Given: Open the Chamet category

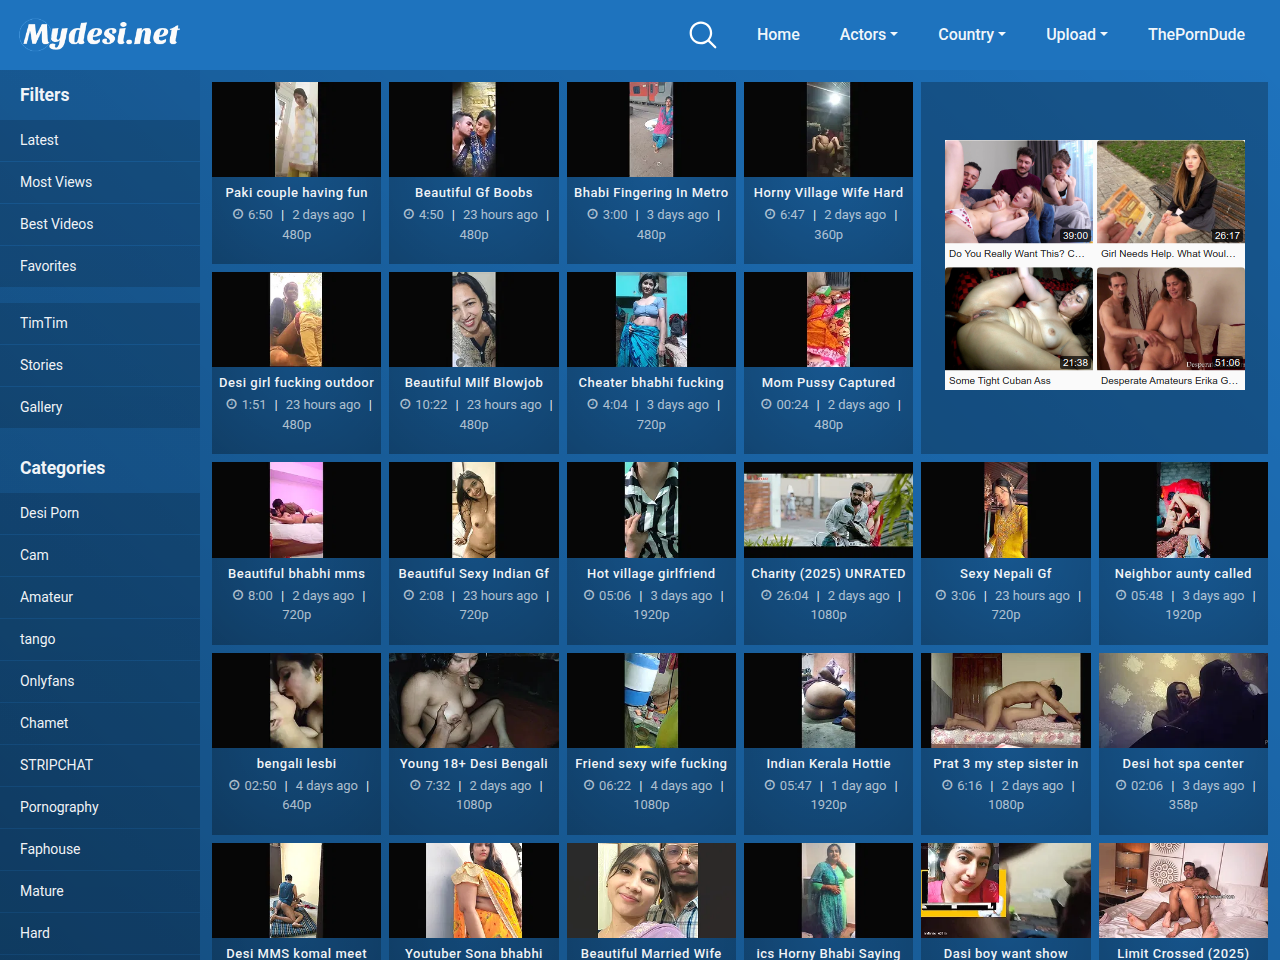Looking at the screenshot, I should point(44,723).
